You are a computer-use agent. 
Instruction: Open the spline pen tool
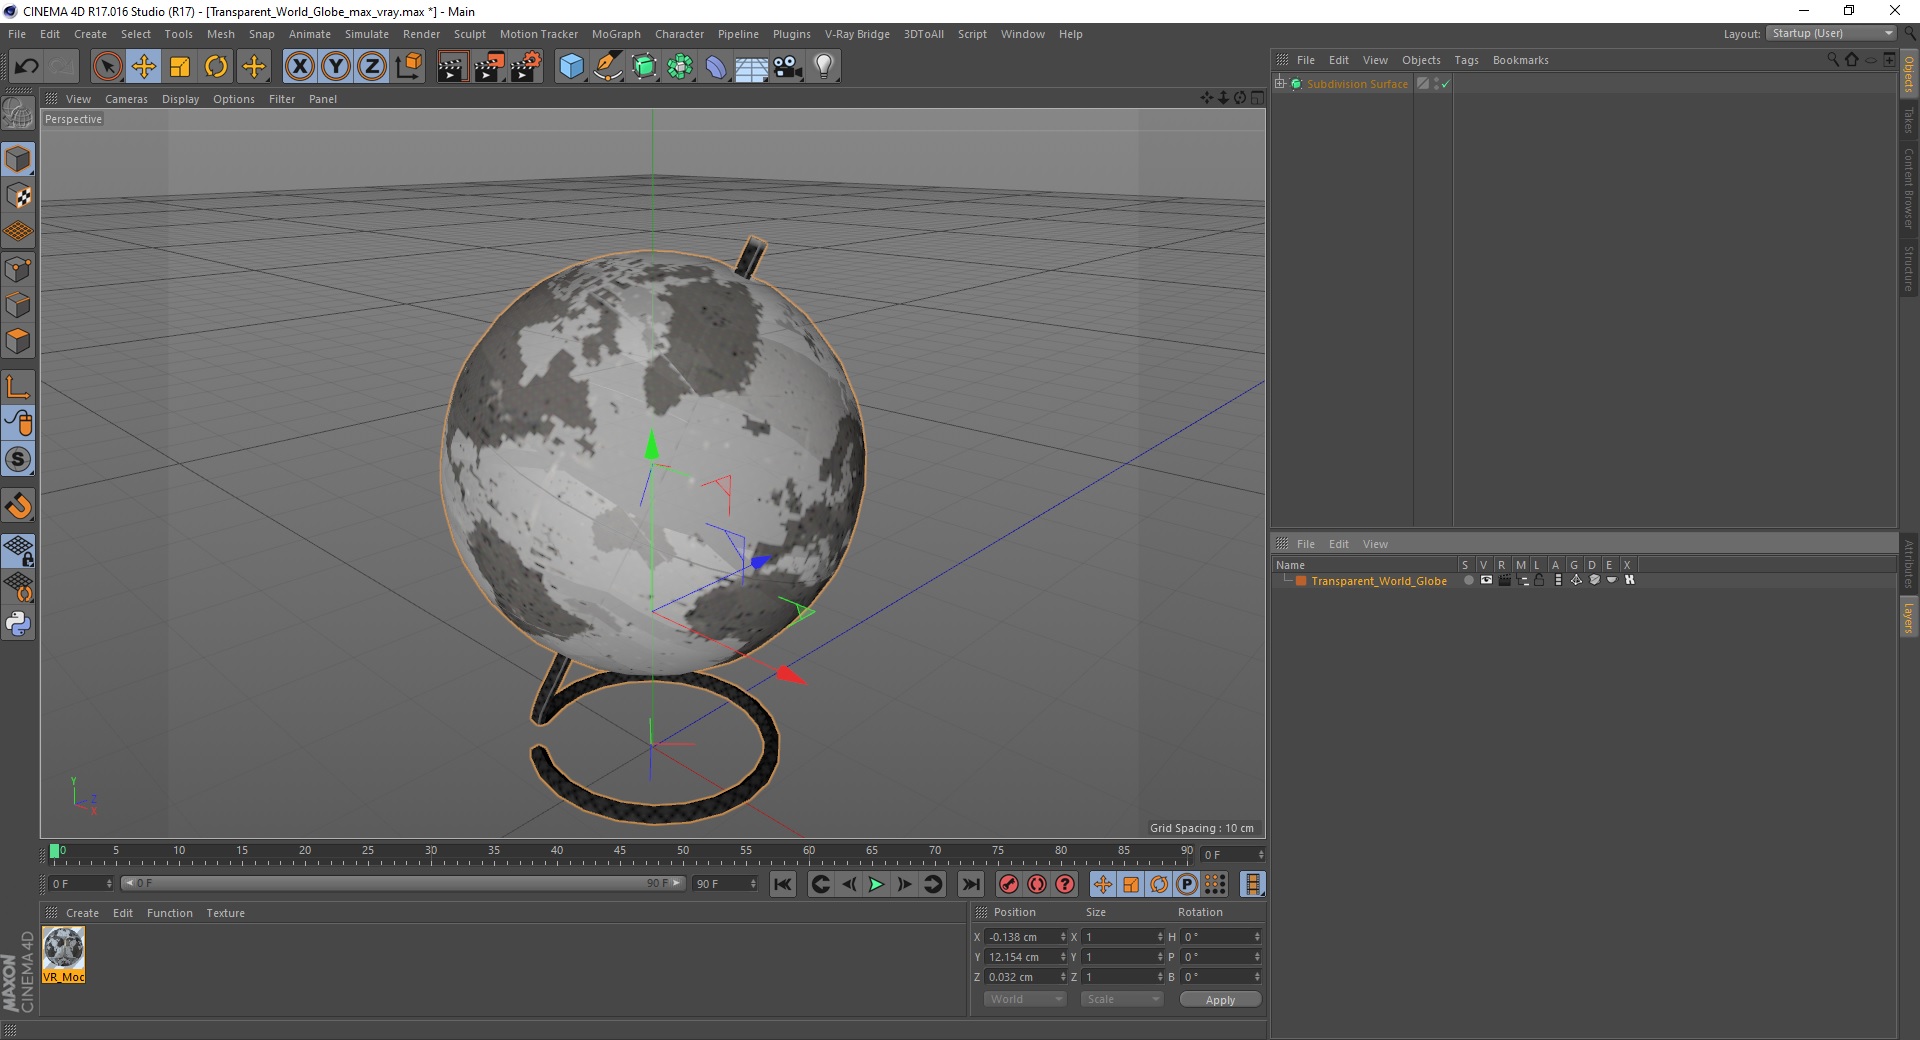point(607,67)
